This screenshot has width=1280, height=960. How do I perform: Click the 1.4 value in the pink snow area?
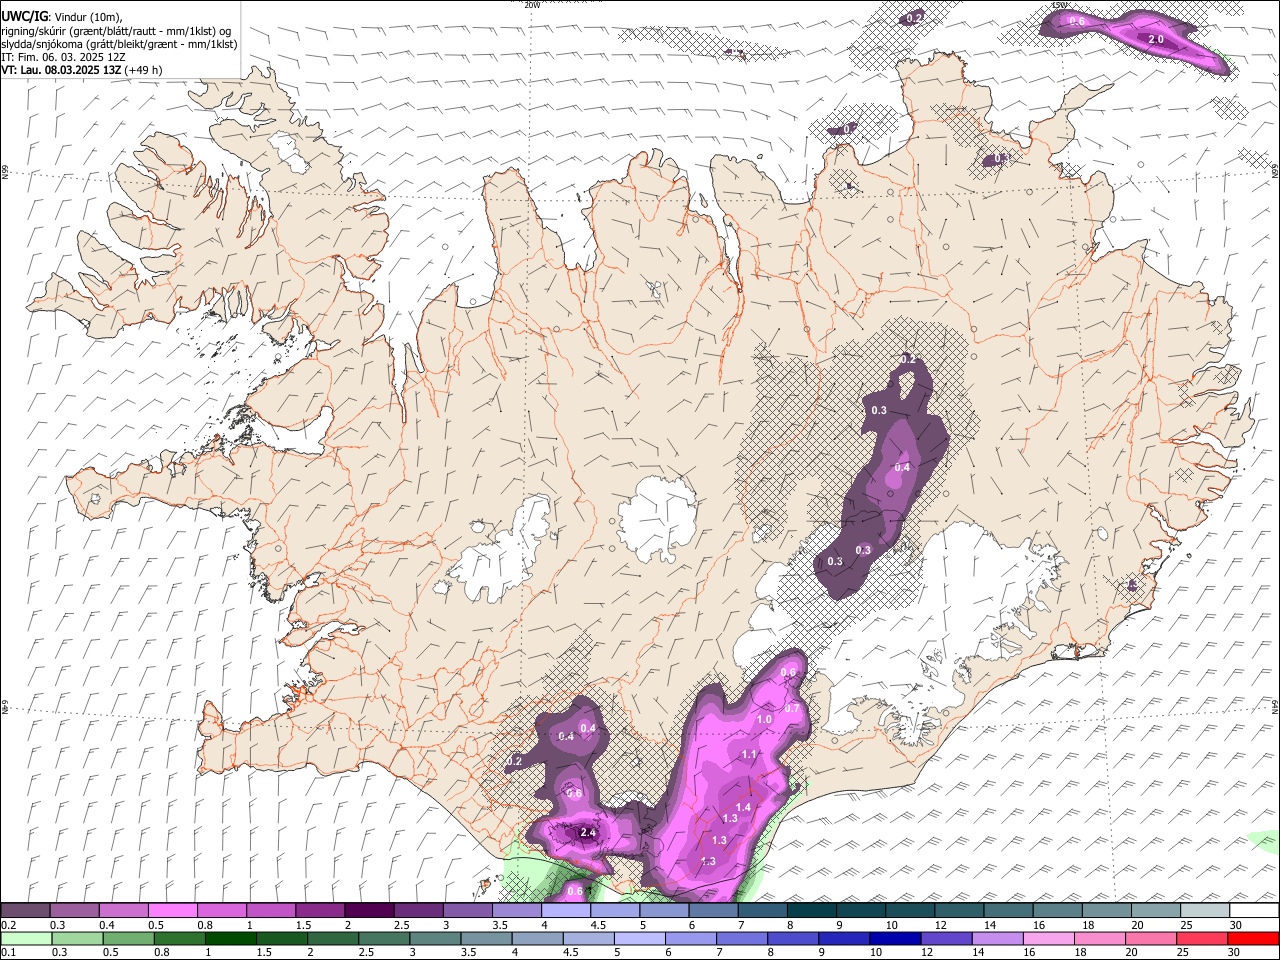click(743, 807)
